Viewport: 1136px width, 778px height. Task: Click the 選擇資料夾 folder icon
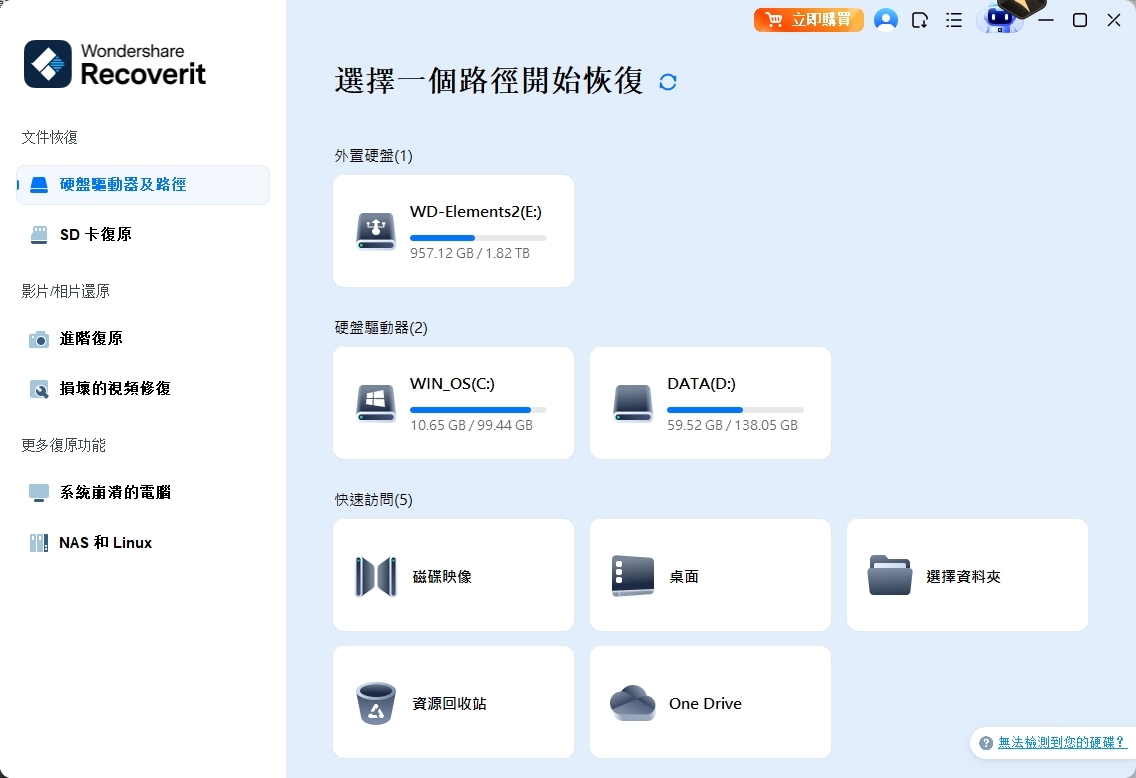pyautogui.click(x=890, y=576)
